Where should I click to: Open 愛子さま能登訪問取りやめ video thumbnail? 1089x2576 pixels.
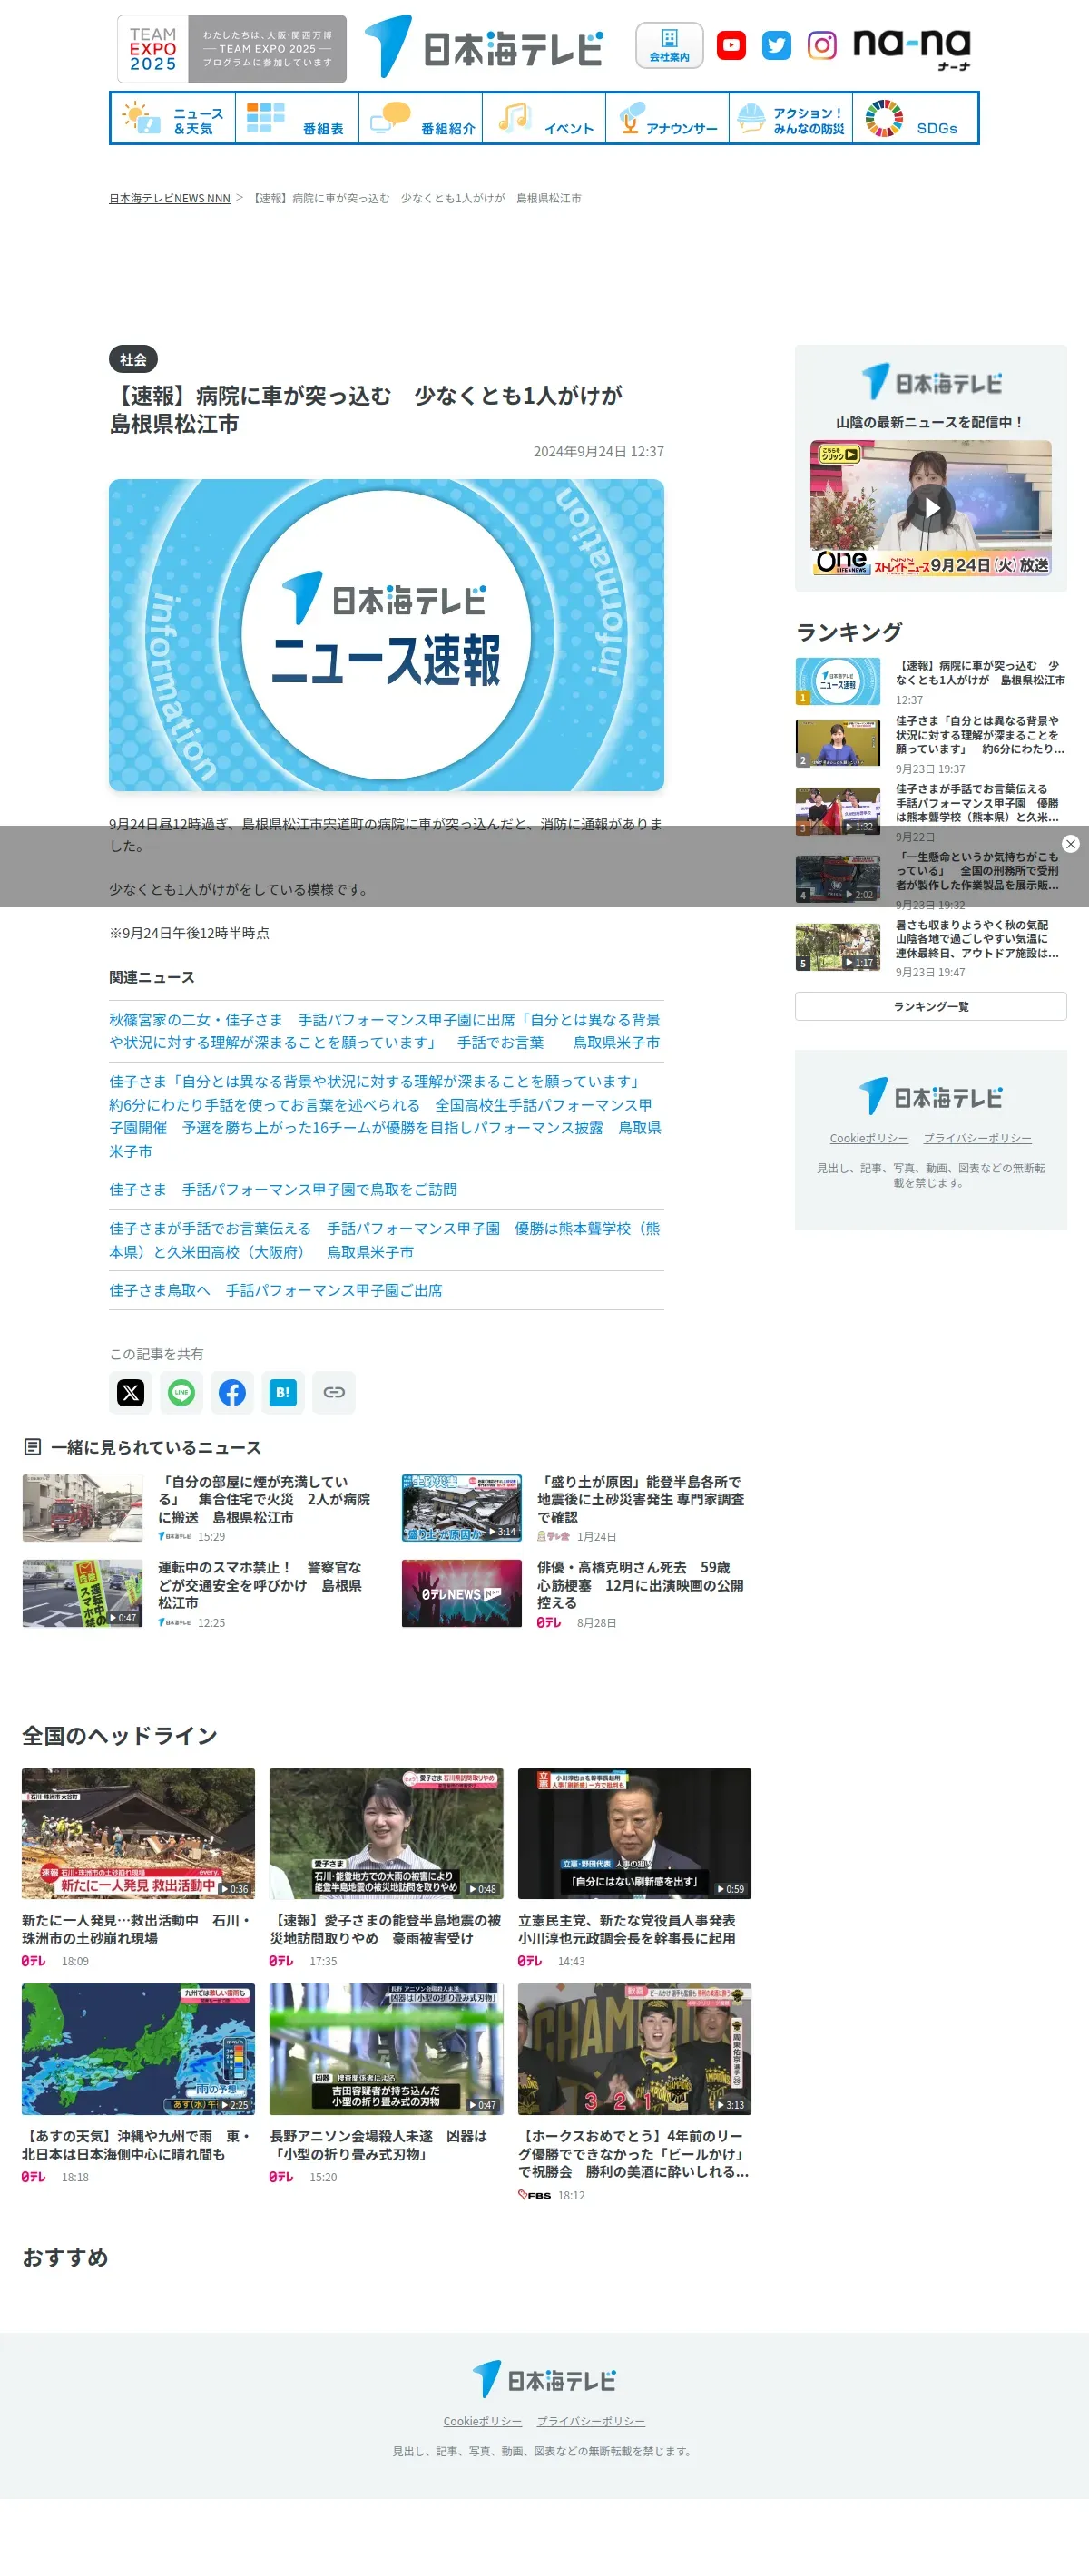pos(386,1833)
